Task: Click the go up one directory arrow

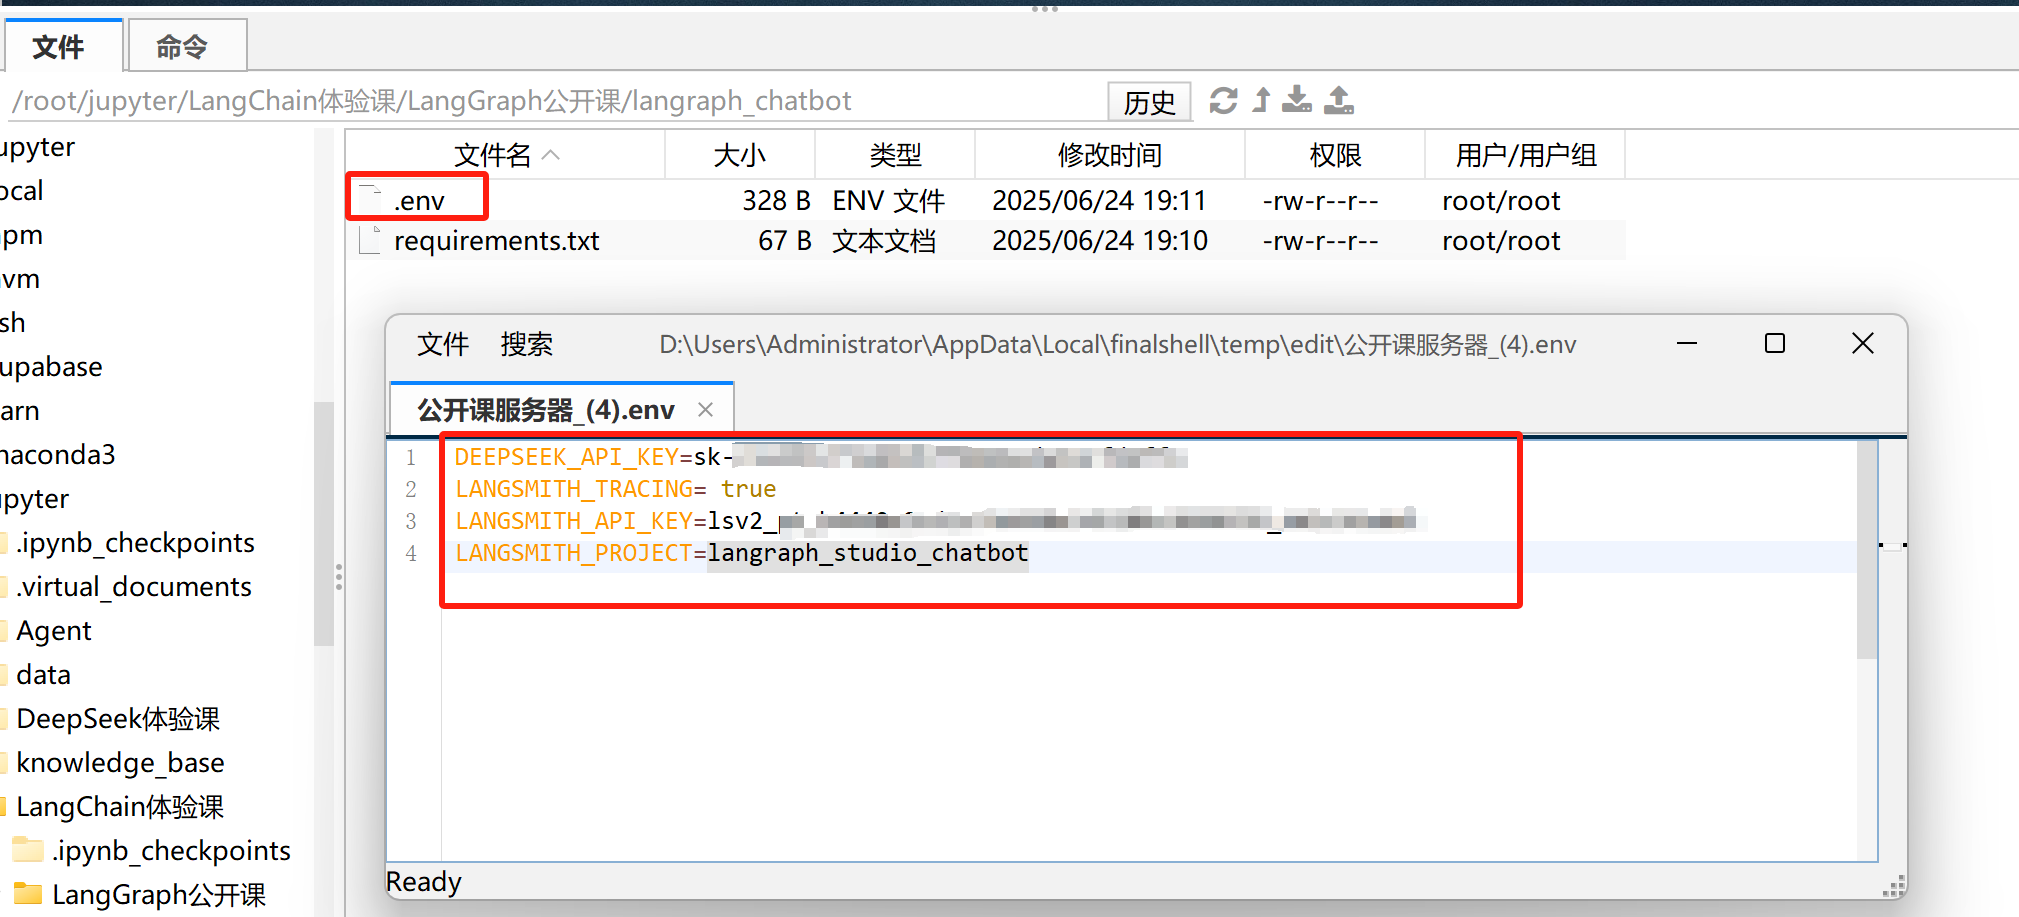Action: (1262, 100)
